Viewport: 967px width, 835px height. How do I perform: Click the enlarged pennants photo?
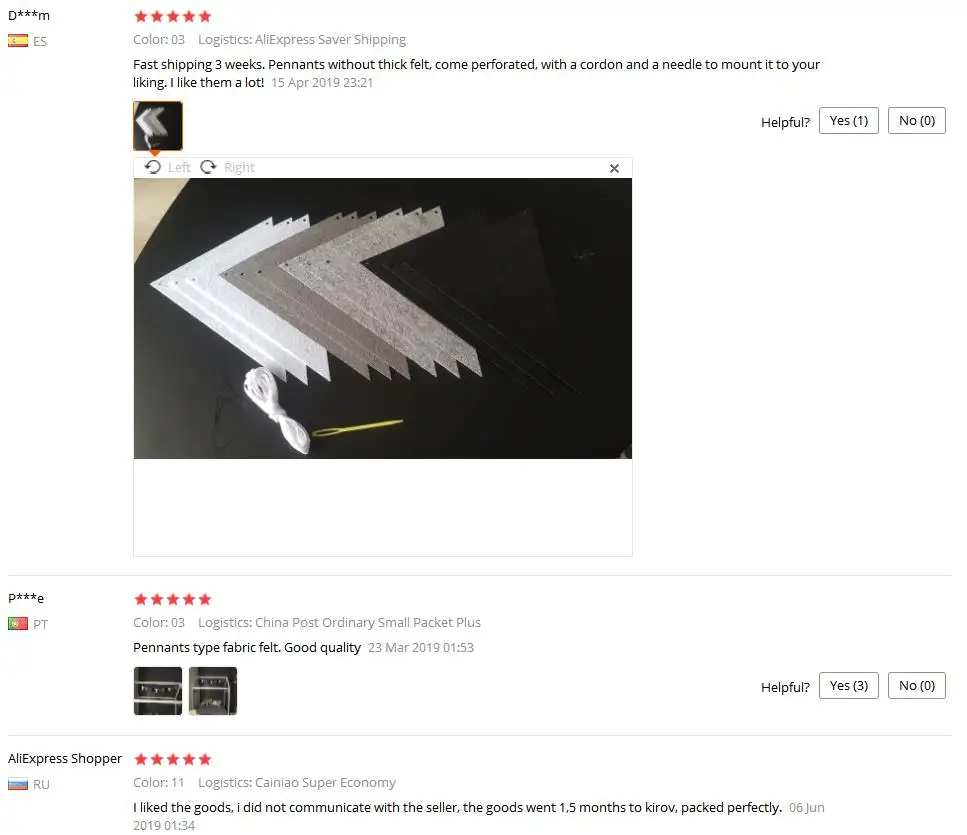click(x=383, y=318)
